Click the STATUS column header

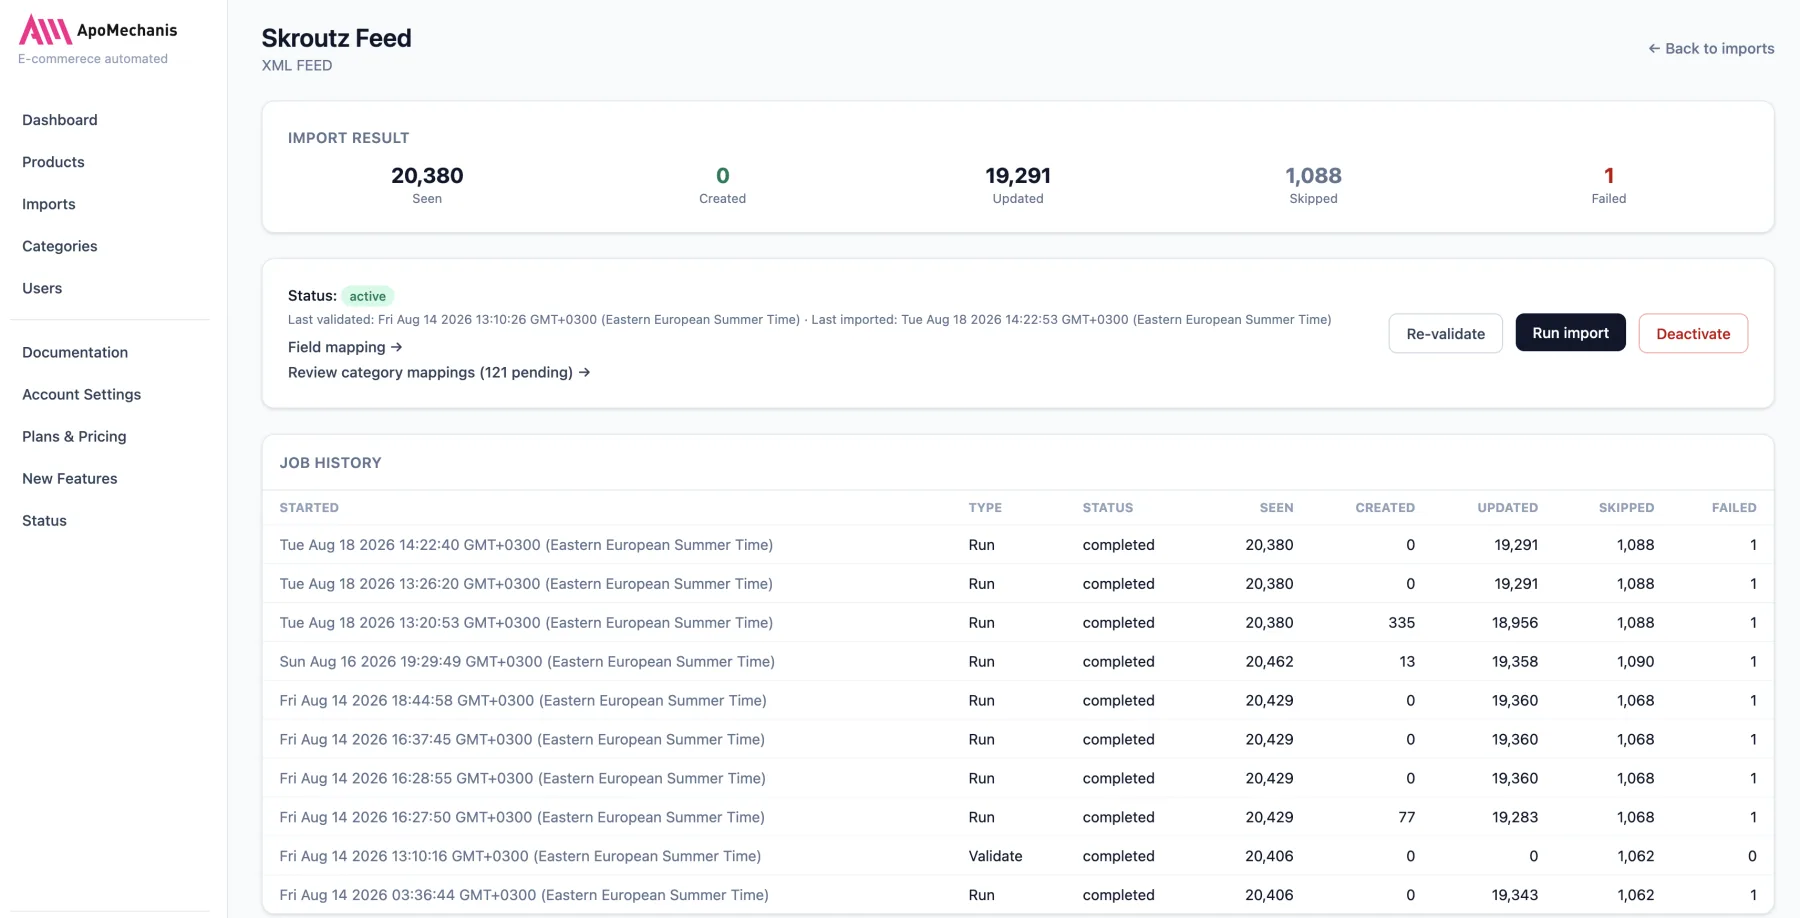pyautogui.click(x=1108, y=508)
